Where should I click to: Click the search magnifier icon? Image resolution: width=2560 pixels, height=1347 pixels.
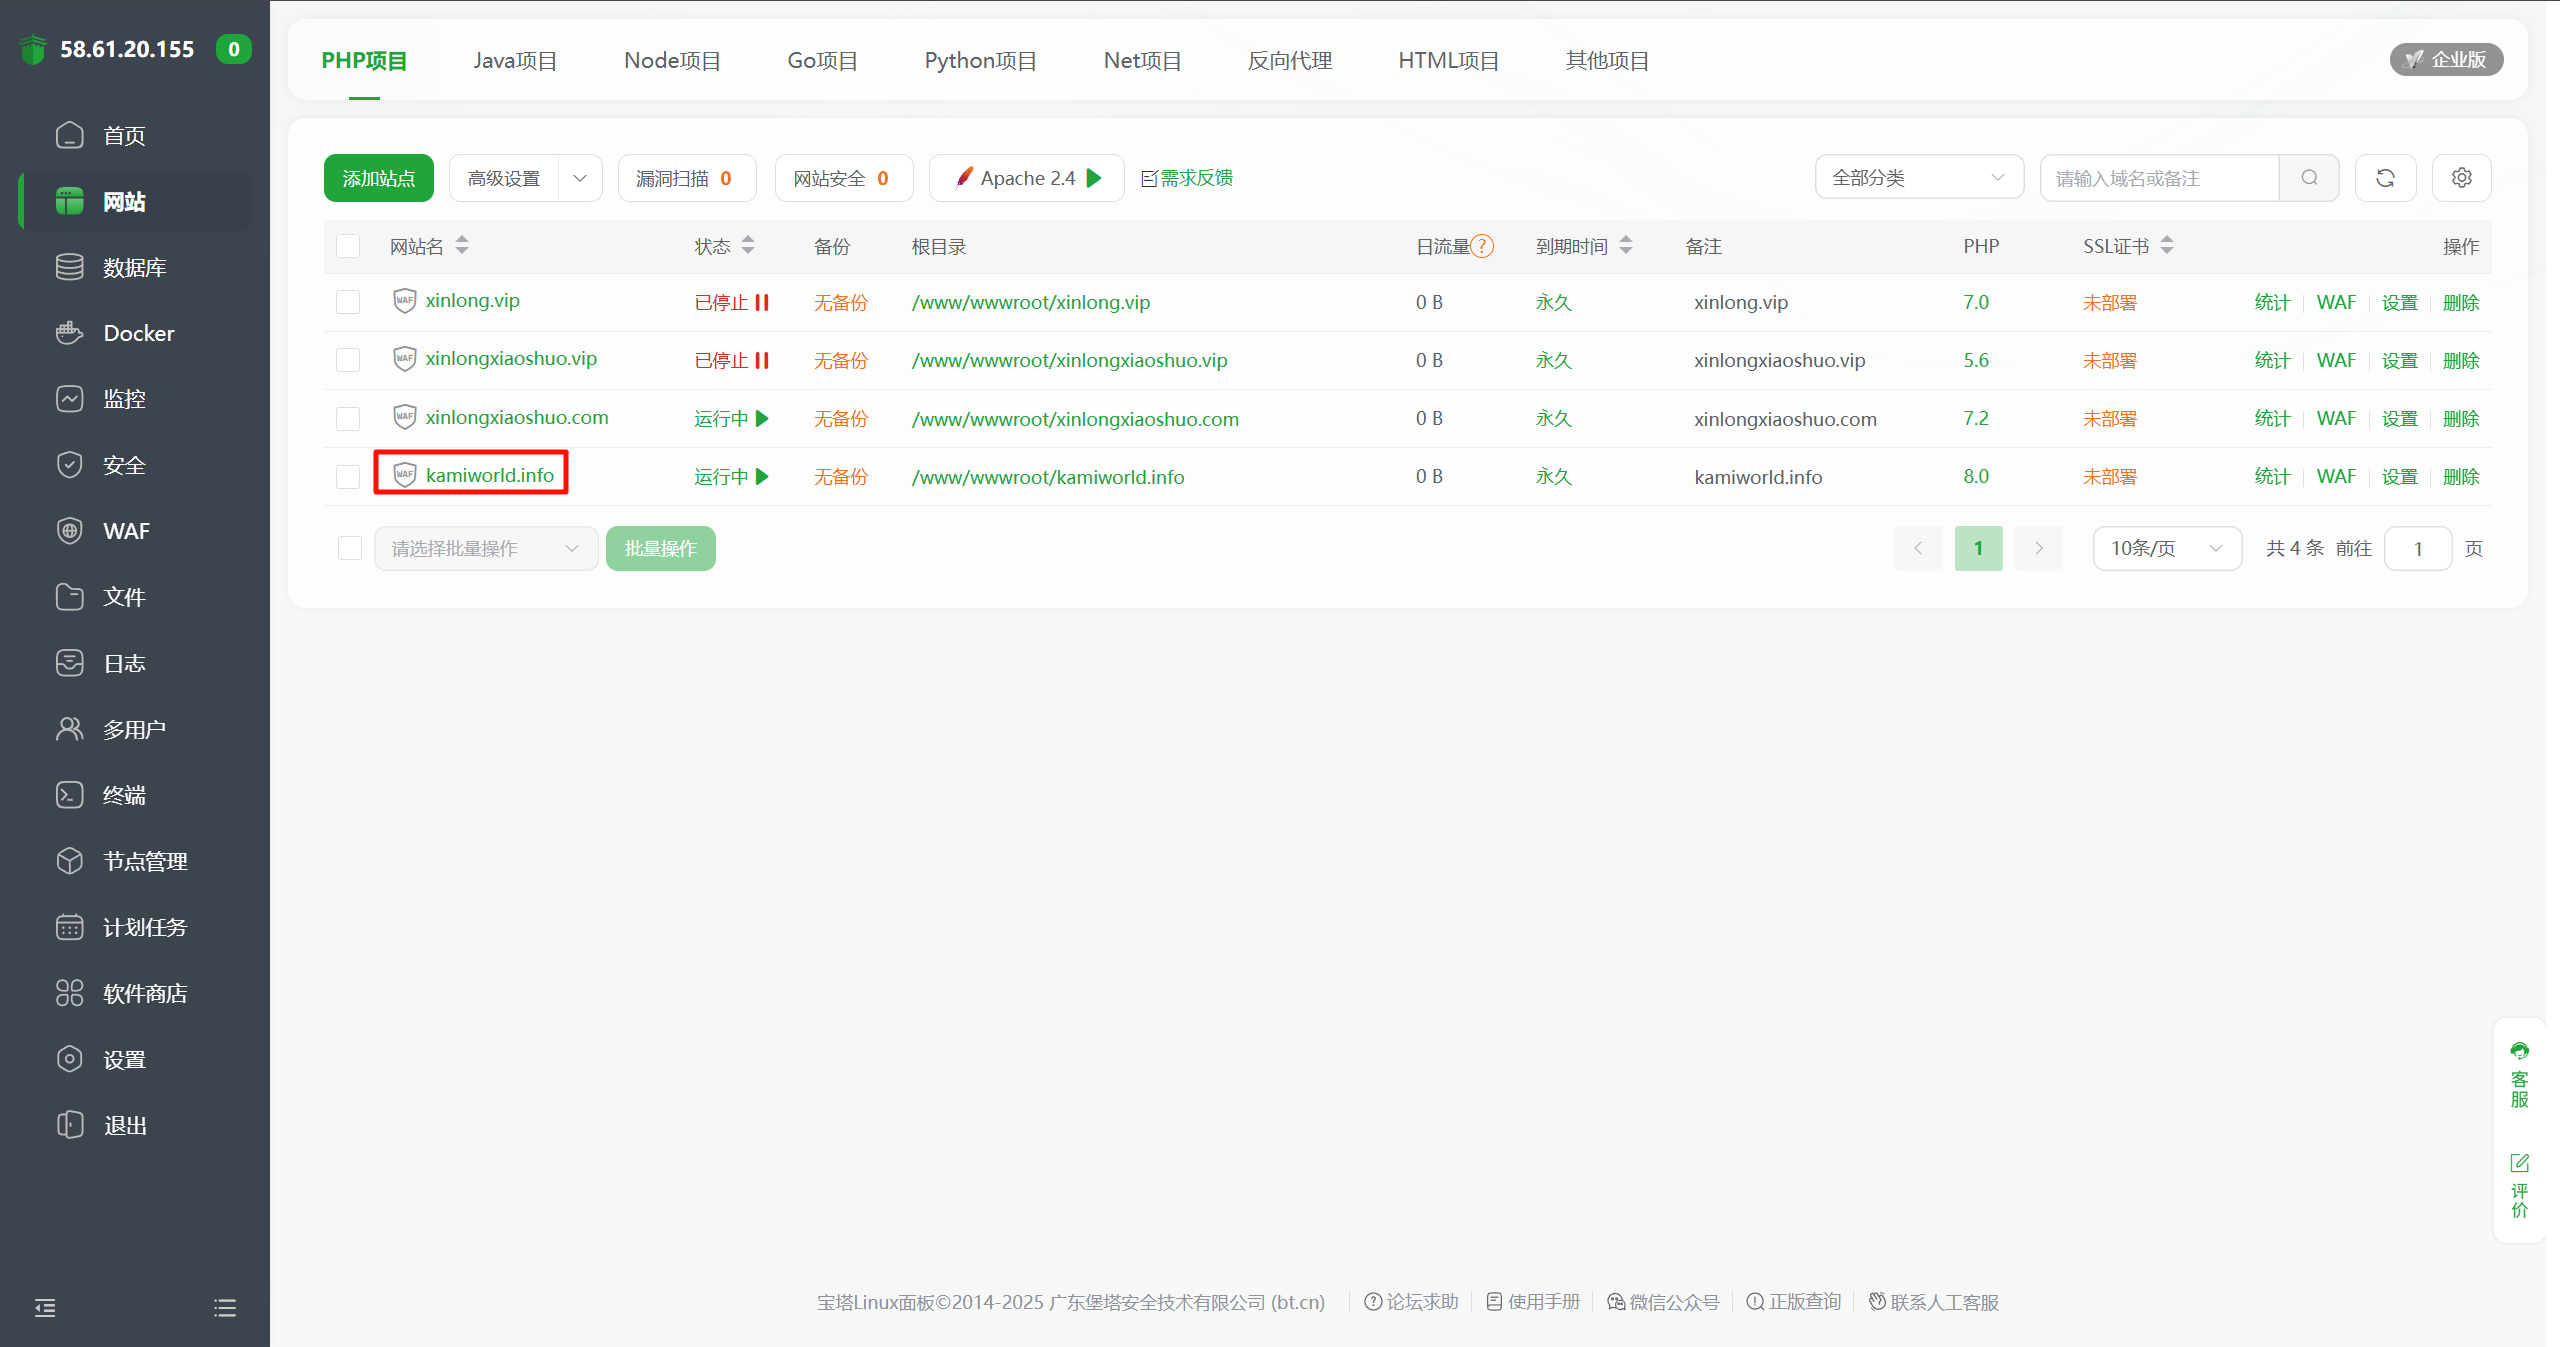click(2309, 178)
